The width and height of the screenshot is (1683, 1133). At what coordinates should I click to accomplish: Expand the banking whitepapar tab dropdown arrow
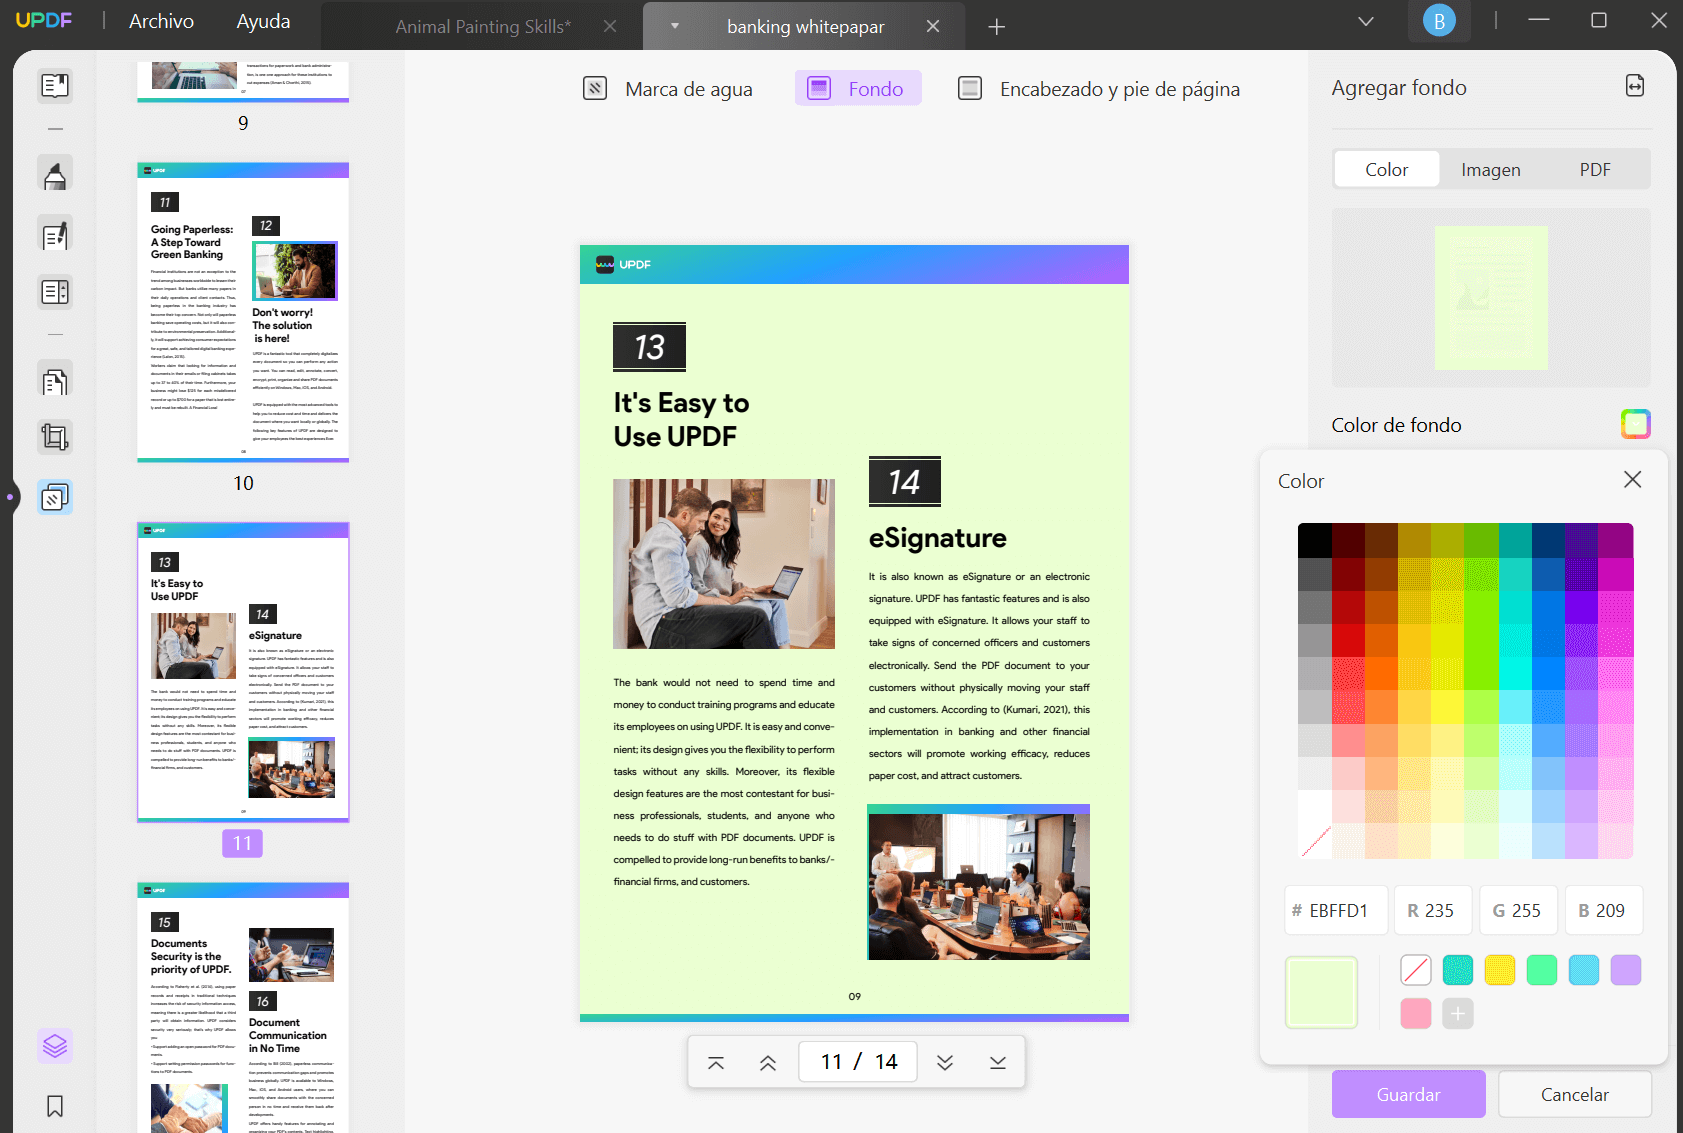pyautogui.click(x=675, y=27)
